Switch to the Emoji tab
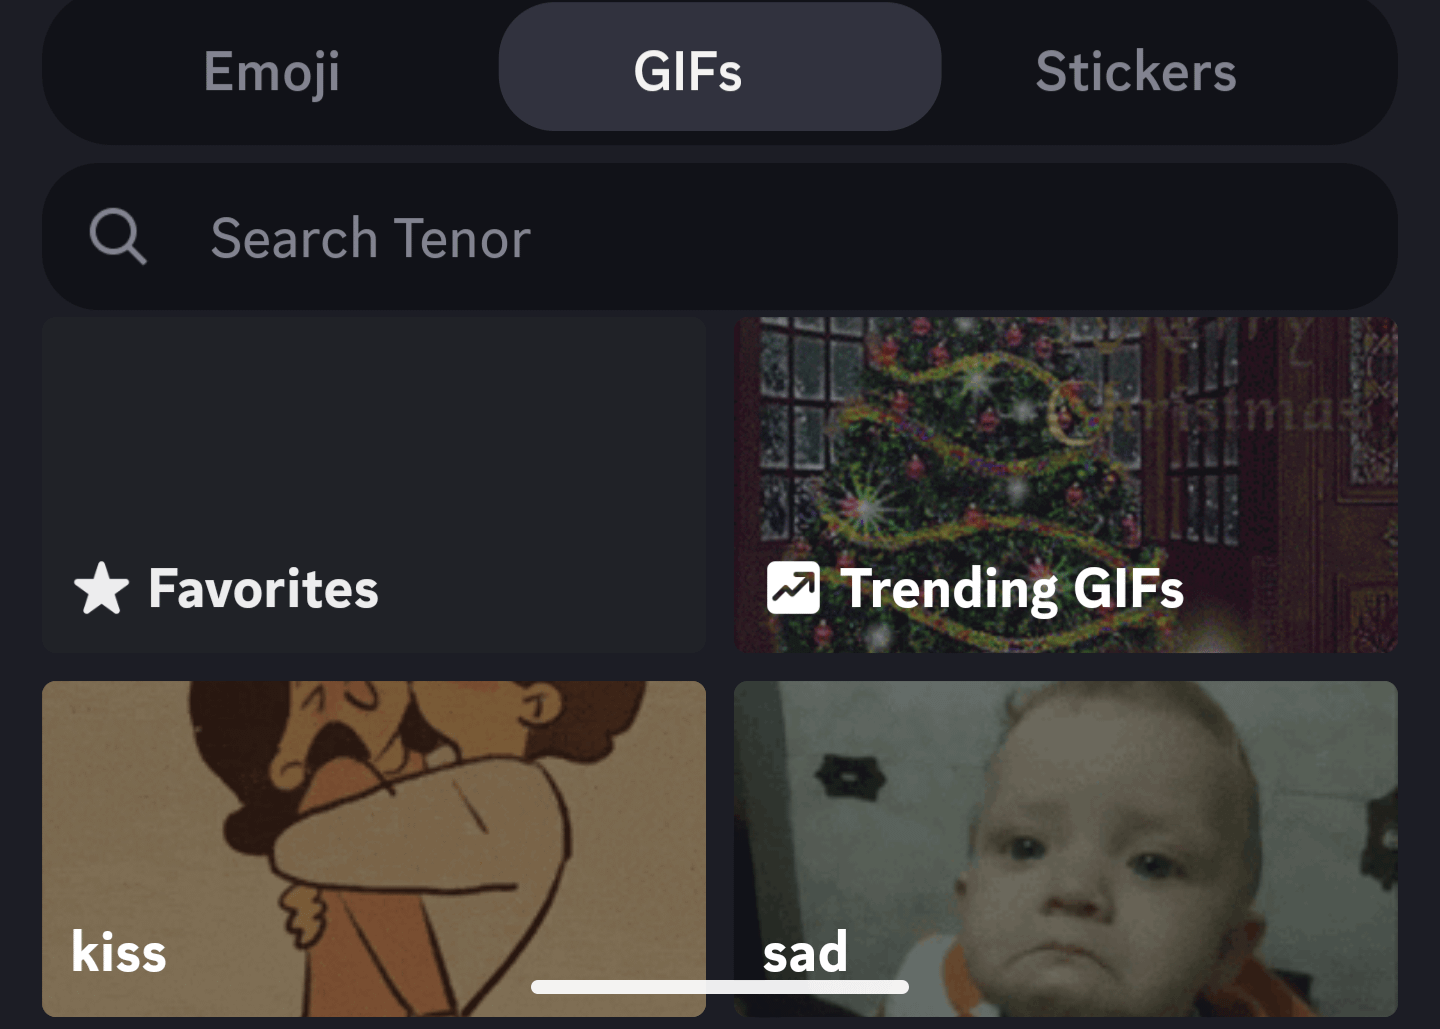 pyautogui.click(x=272, y=72)
